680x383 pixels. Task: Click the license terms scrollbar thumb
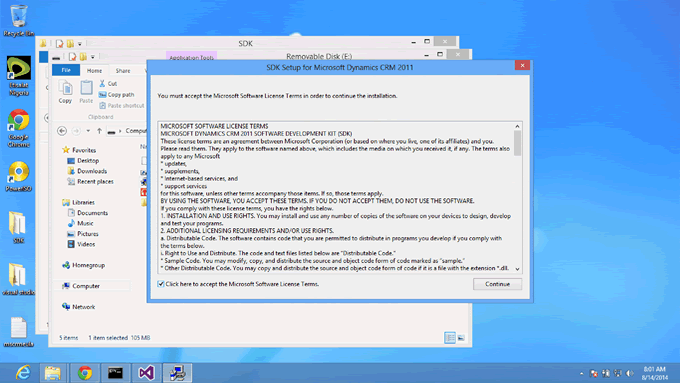click(x=517, y=143)
